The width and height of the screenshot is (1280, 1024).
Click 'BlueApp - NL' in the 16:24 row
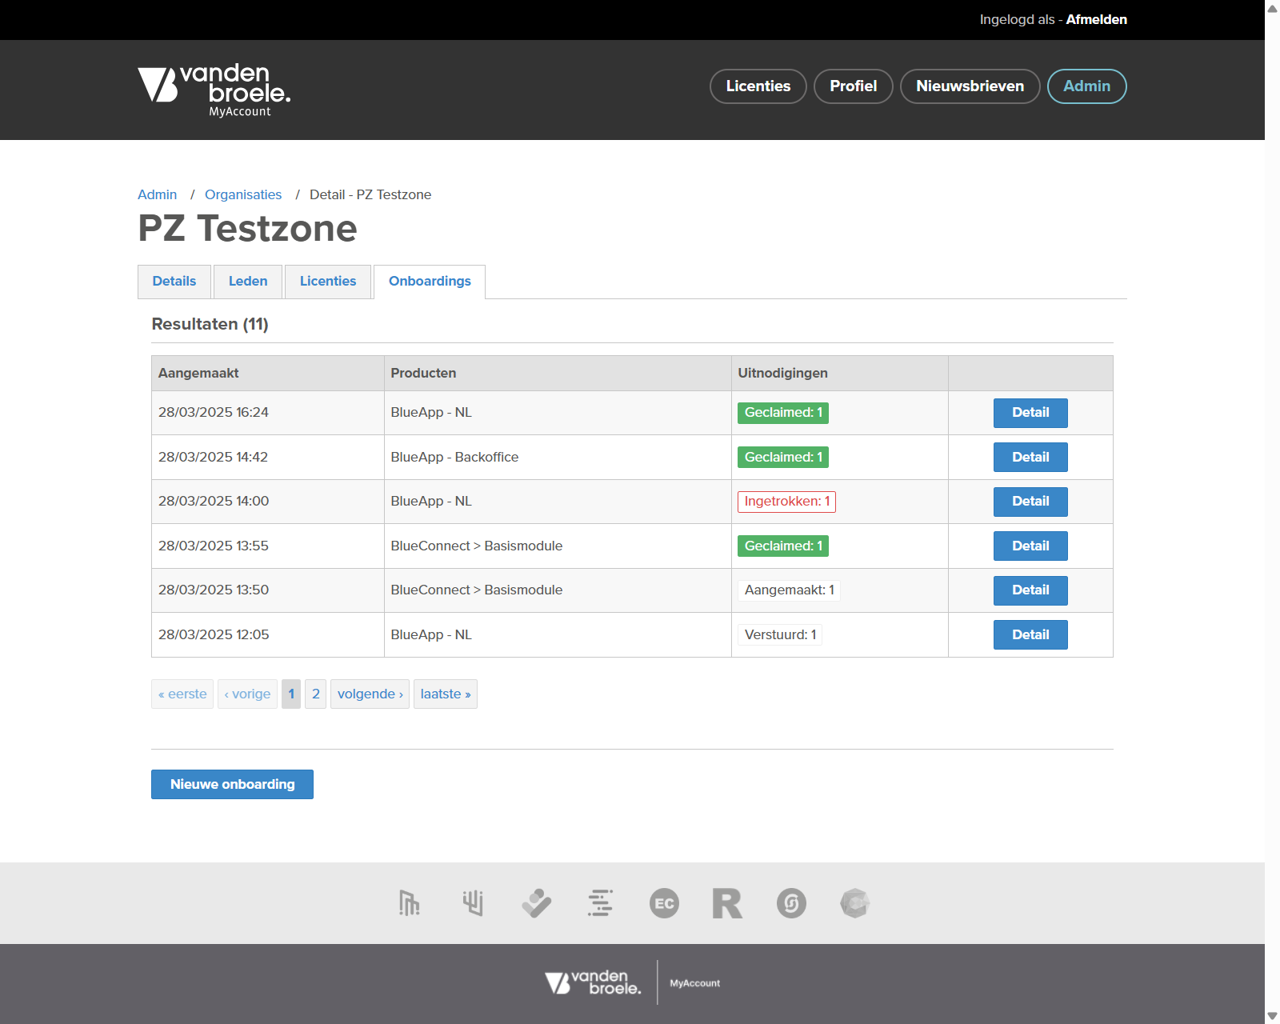point(431,412)
